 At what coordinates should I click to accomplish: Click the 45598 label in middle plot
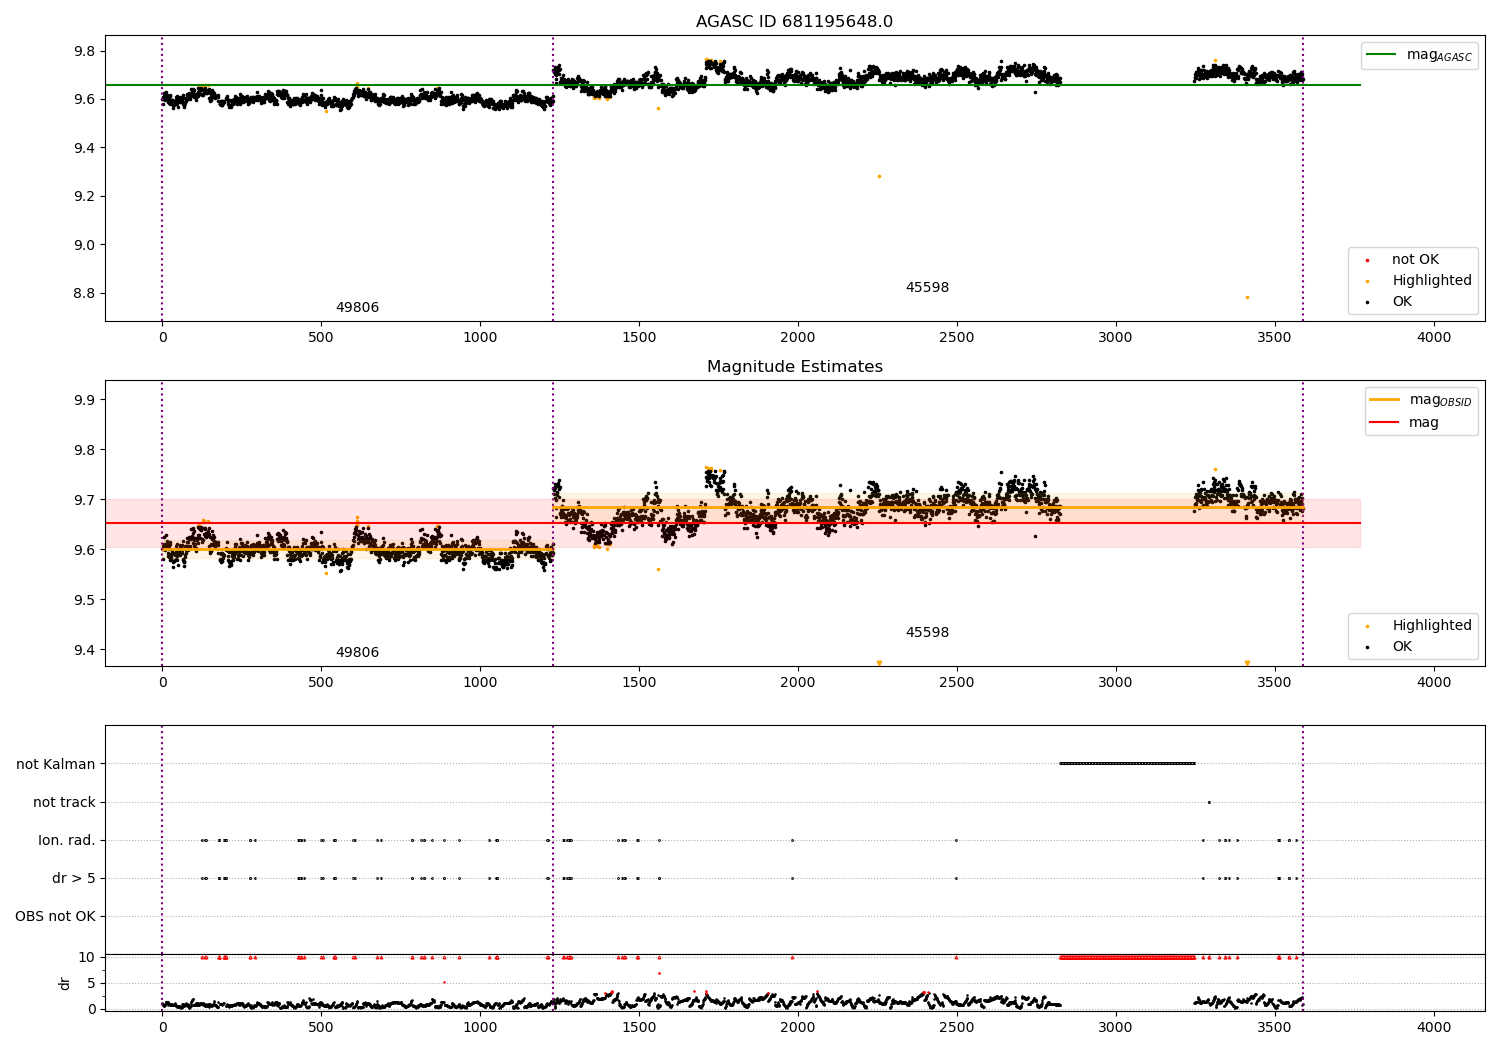(x=927, y=633)
